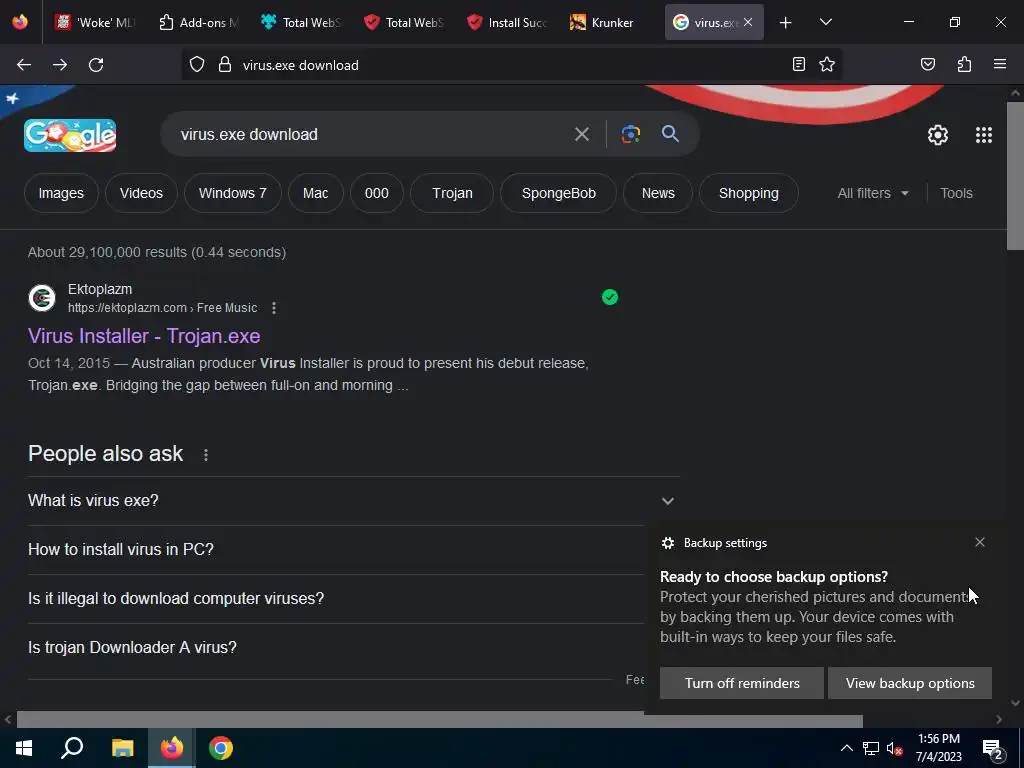This screenshot has height=768, width=1024.
Task: Select the SpongeBob filter chip
Action: coord(558,193)
